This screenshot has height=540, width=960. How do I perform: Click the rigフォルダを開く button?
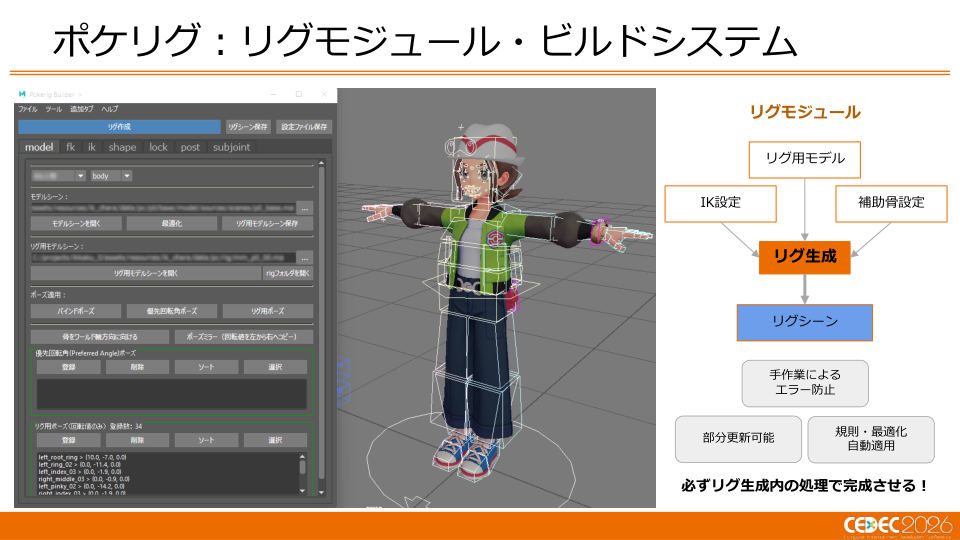288,273
